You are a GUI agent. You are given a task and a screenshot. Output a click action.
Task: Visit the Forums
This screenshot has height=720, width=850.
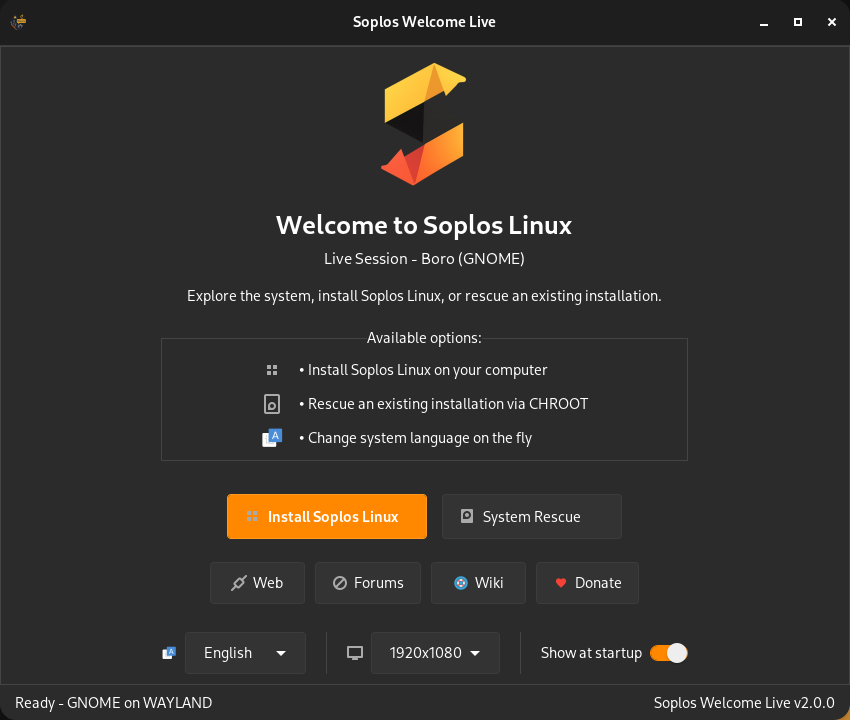367,583
